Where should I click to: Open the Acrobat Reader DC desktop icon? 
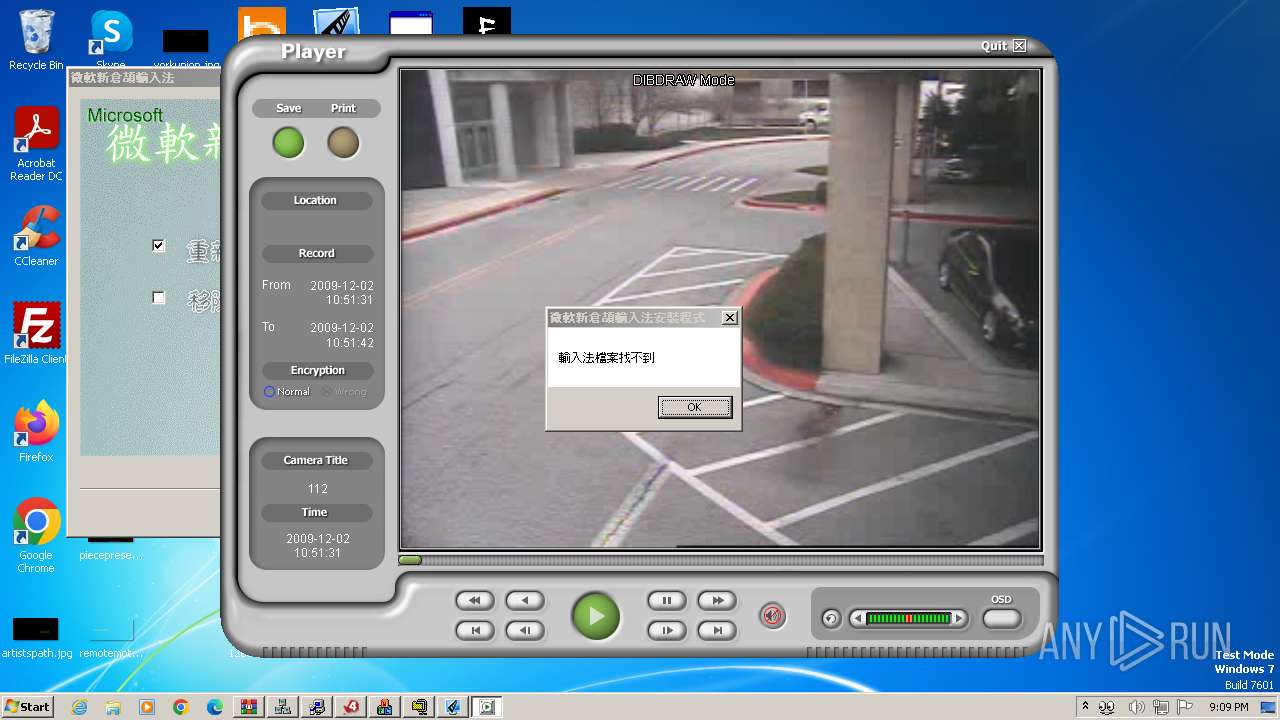[x=36, y=145]
